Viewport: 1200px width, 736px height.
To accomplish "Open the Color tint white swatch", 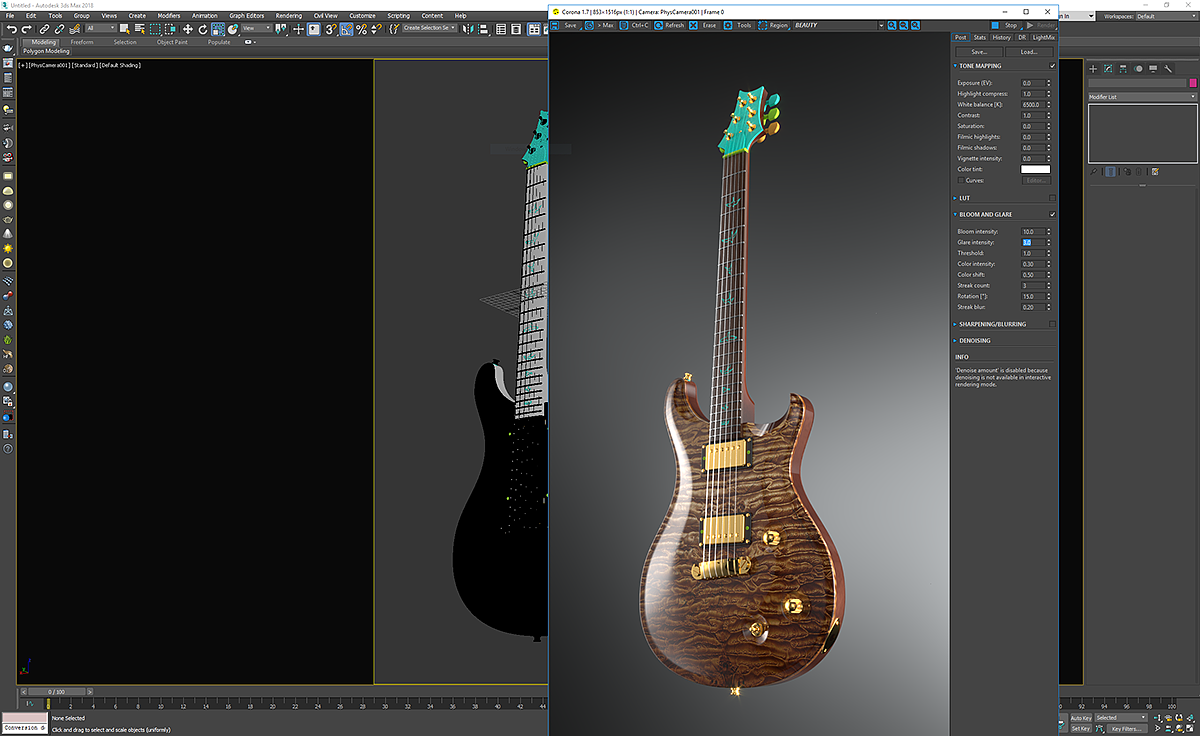I will 1035,169.
